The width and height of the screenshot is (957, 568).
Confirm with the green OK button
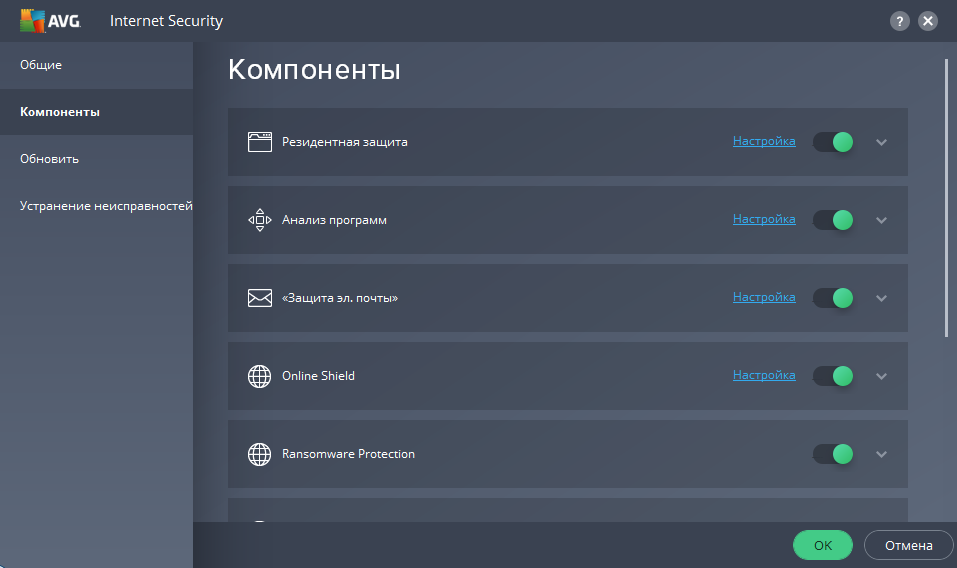pyautogui.click(x=823, y=545)
